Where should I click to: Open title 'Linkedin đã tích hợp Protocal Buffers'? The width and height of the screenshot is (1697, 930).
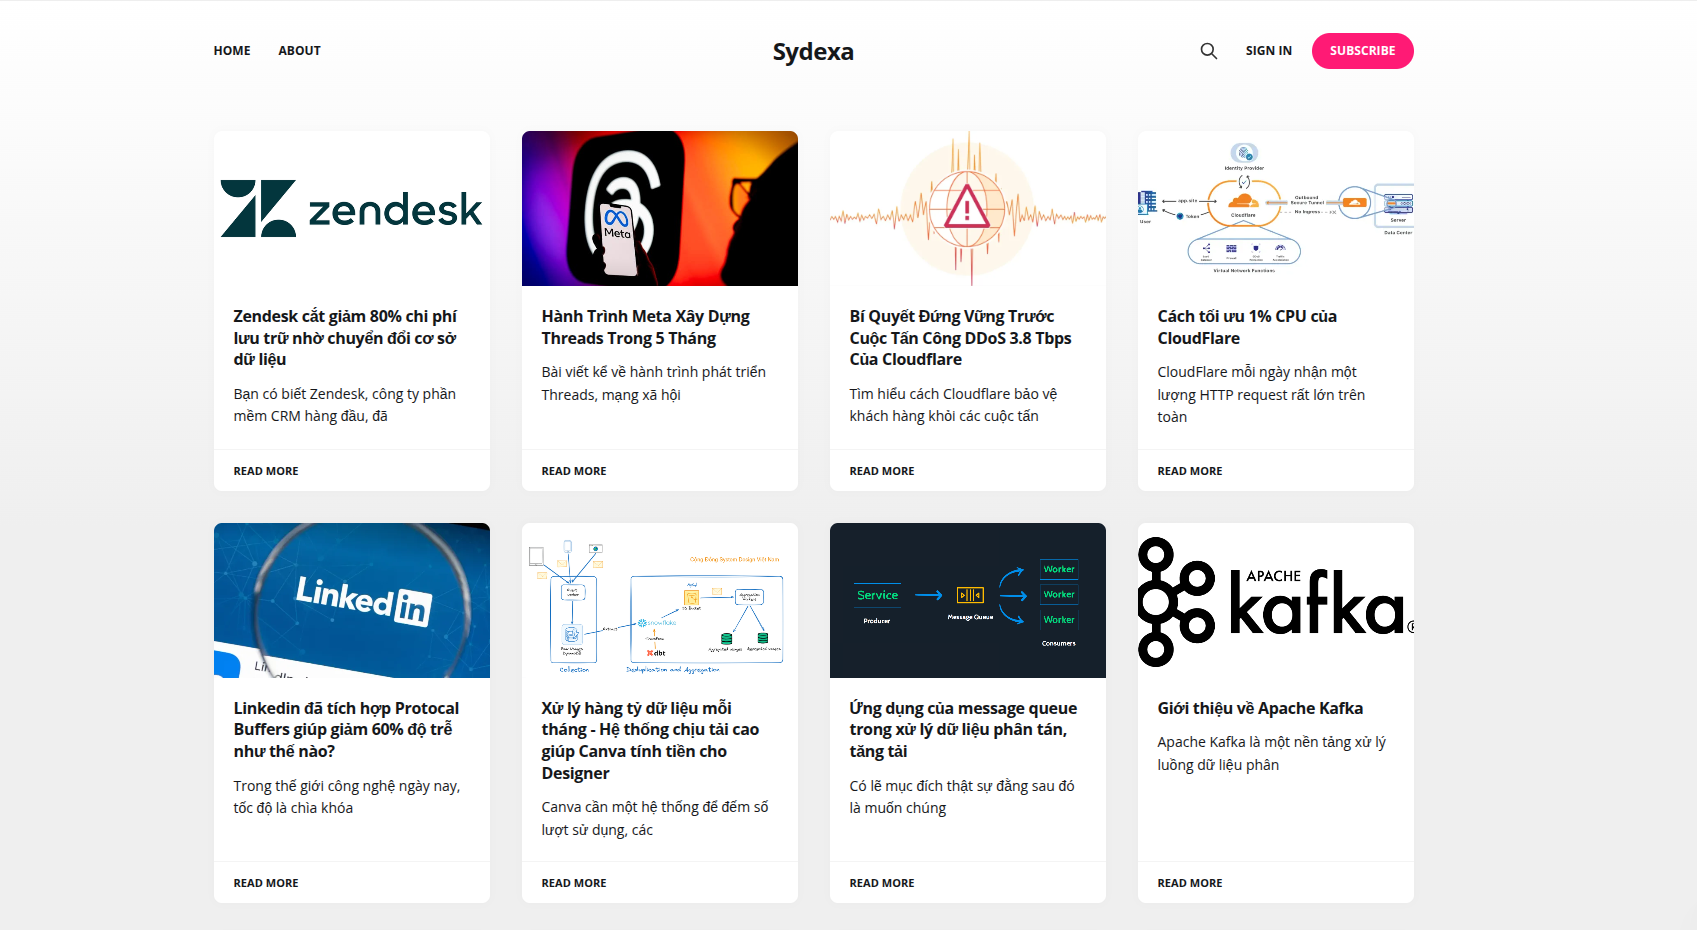pyautogui.click(x=346, y=730)
